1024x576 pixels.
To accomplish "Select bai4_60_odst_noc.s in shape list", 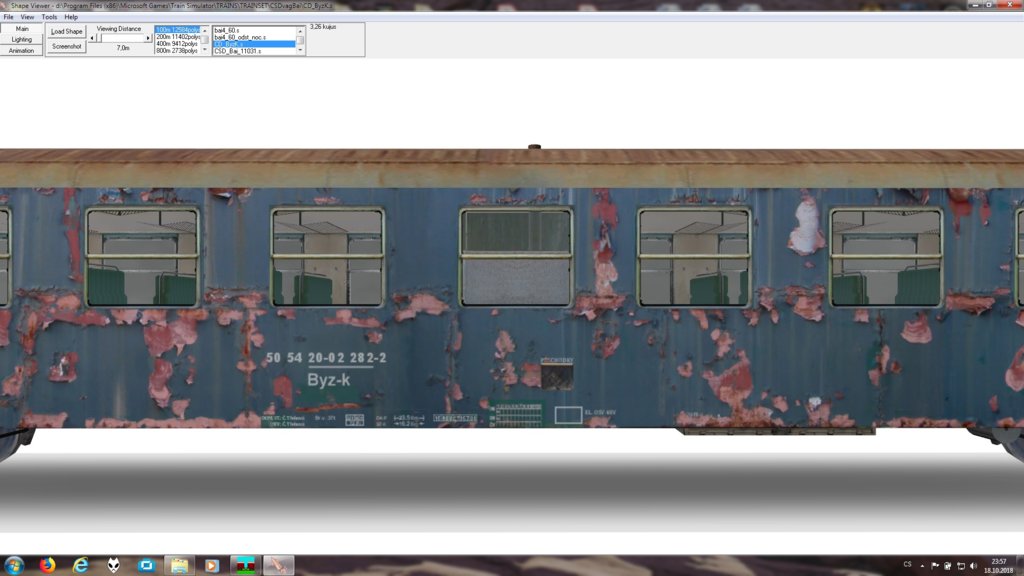I will 240,37.
